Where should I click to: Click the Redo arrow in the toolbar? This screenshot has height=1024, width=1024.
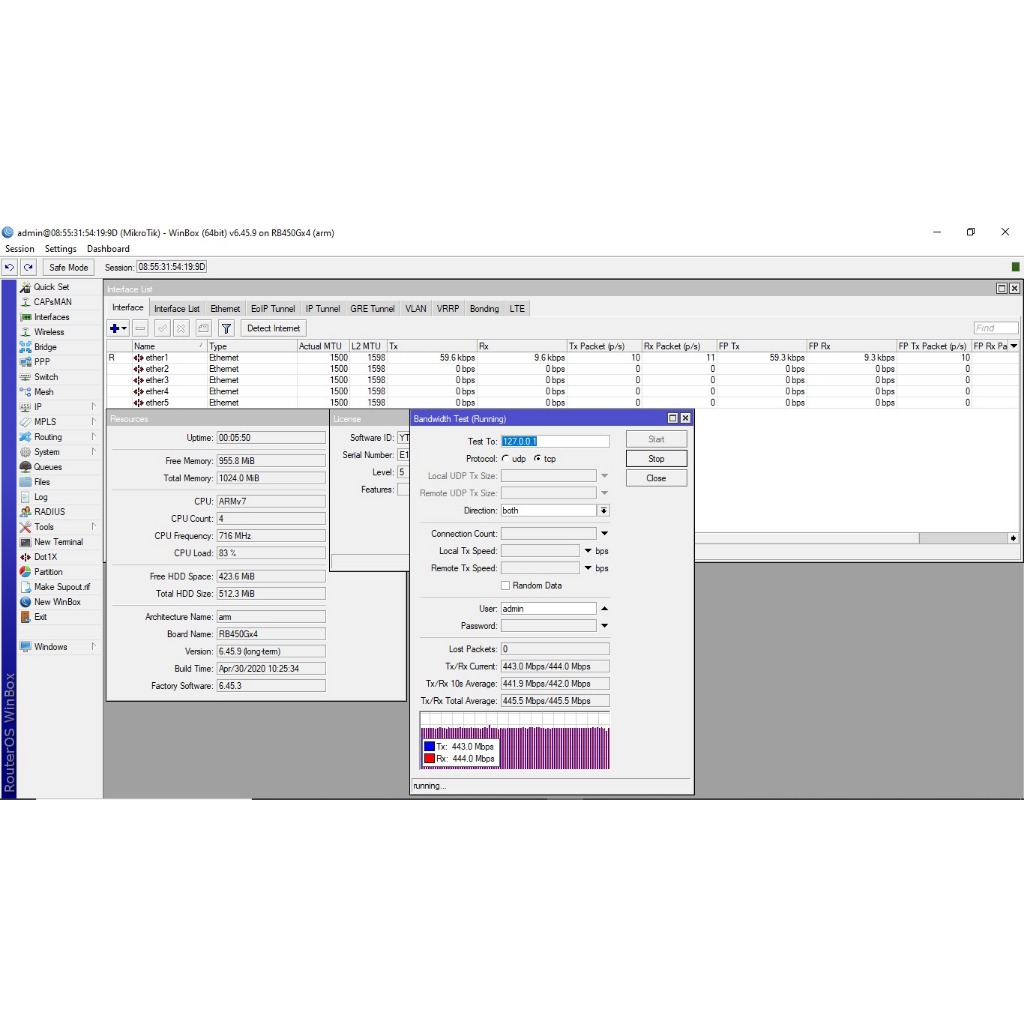click(29, 267)
